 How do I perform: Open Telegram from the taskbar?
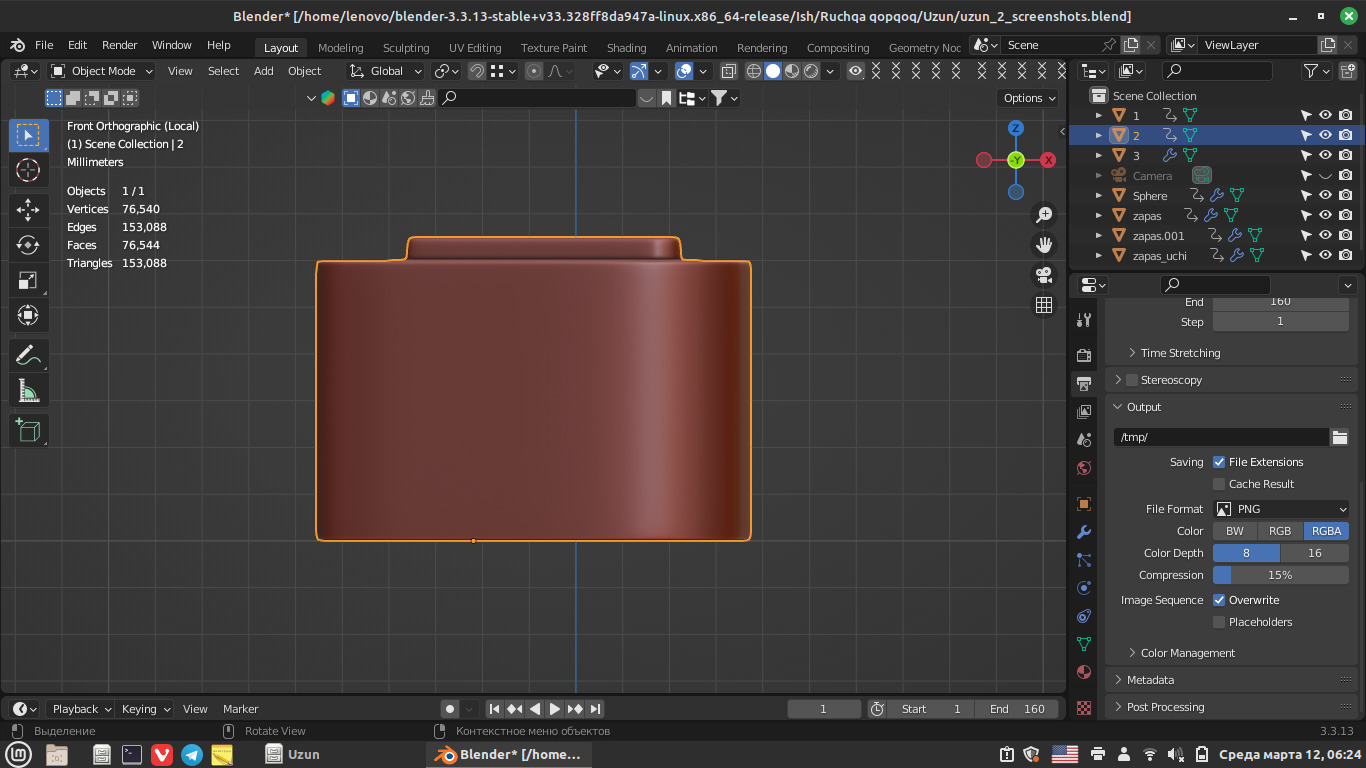192,754
